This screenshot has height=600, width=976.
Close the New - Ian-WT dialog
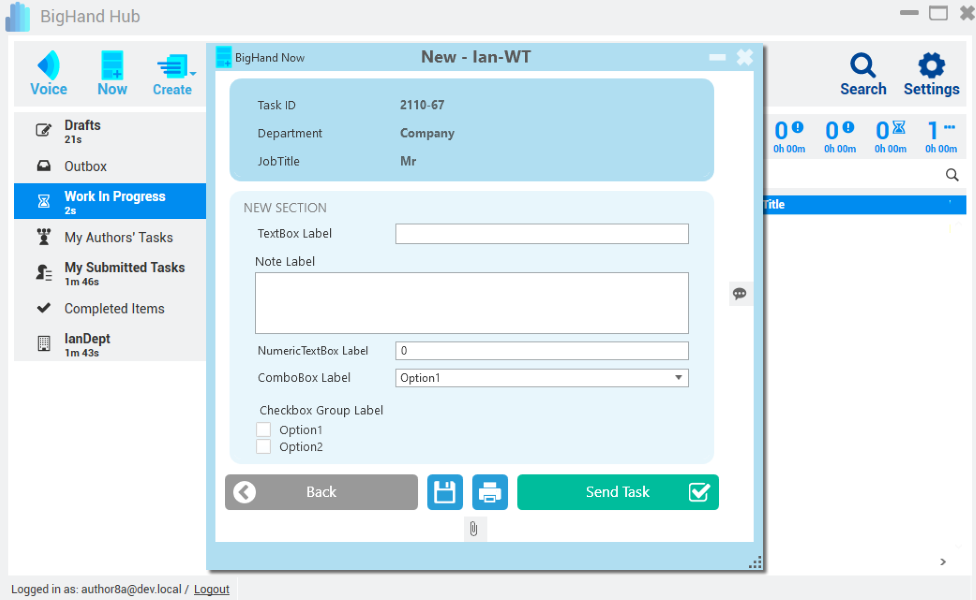[x=744, y=57]
